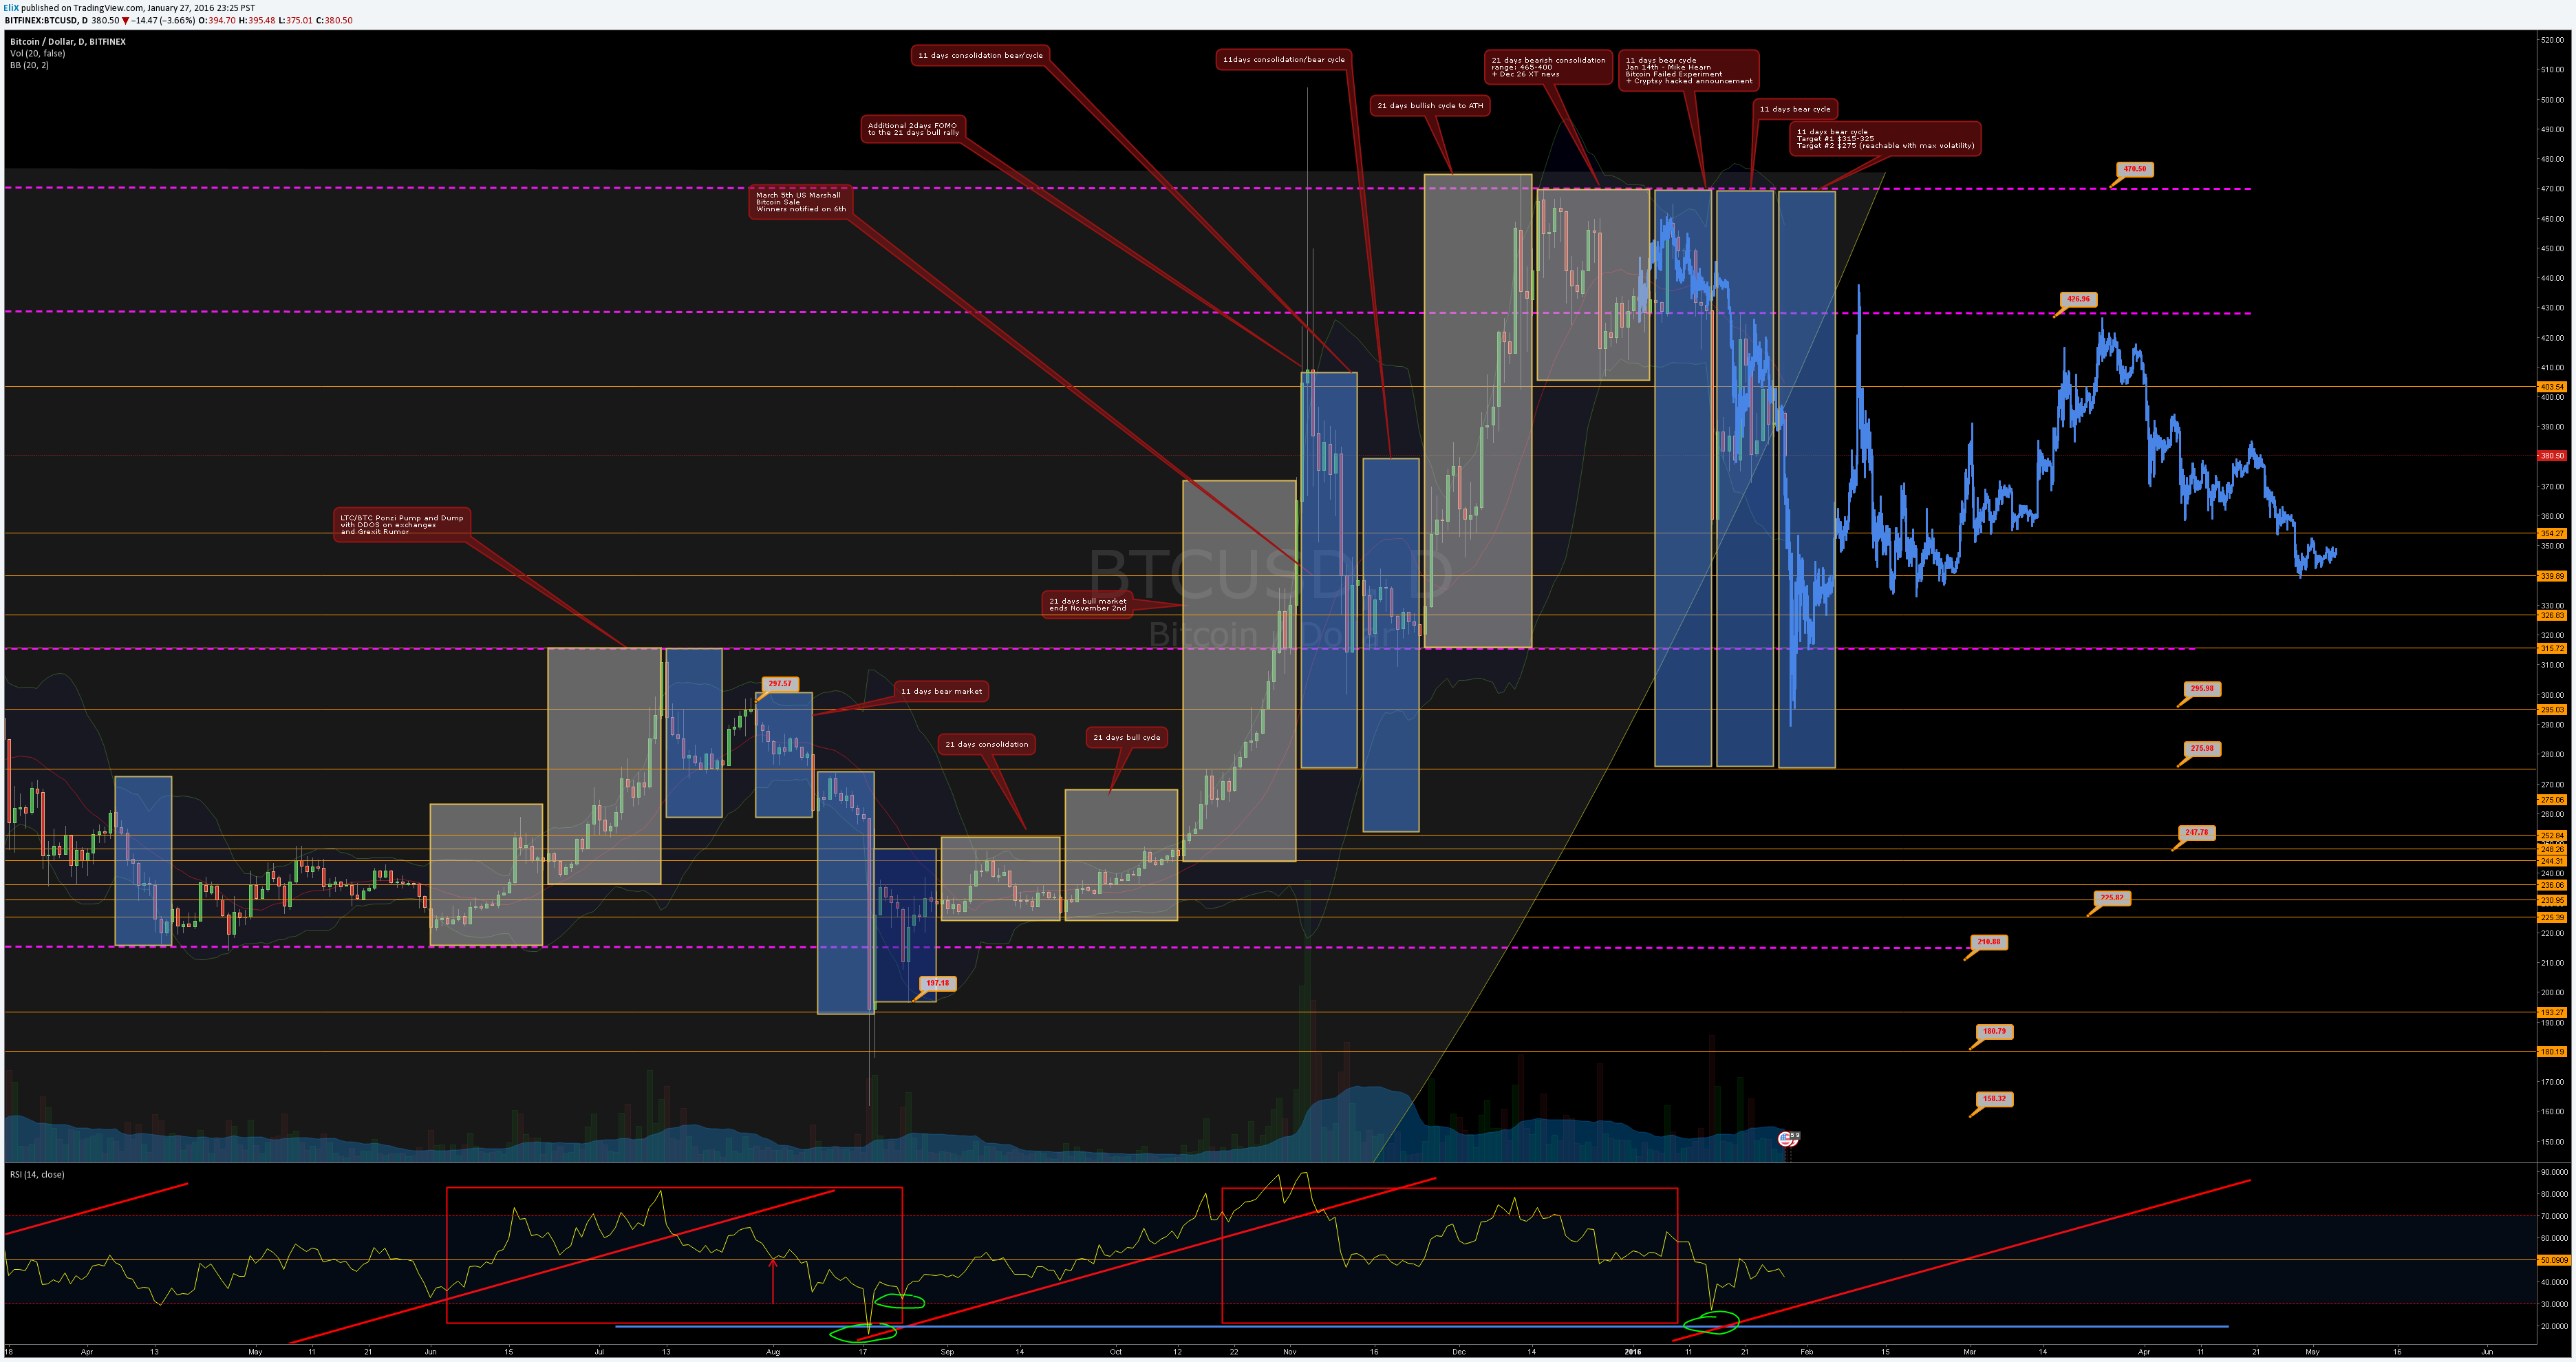
Task: Select the 275.06 level on price axis
Action: coord(2552,800)
